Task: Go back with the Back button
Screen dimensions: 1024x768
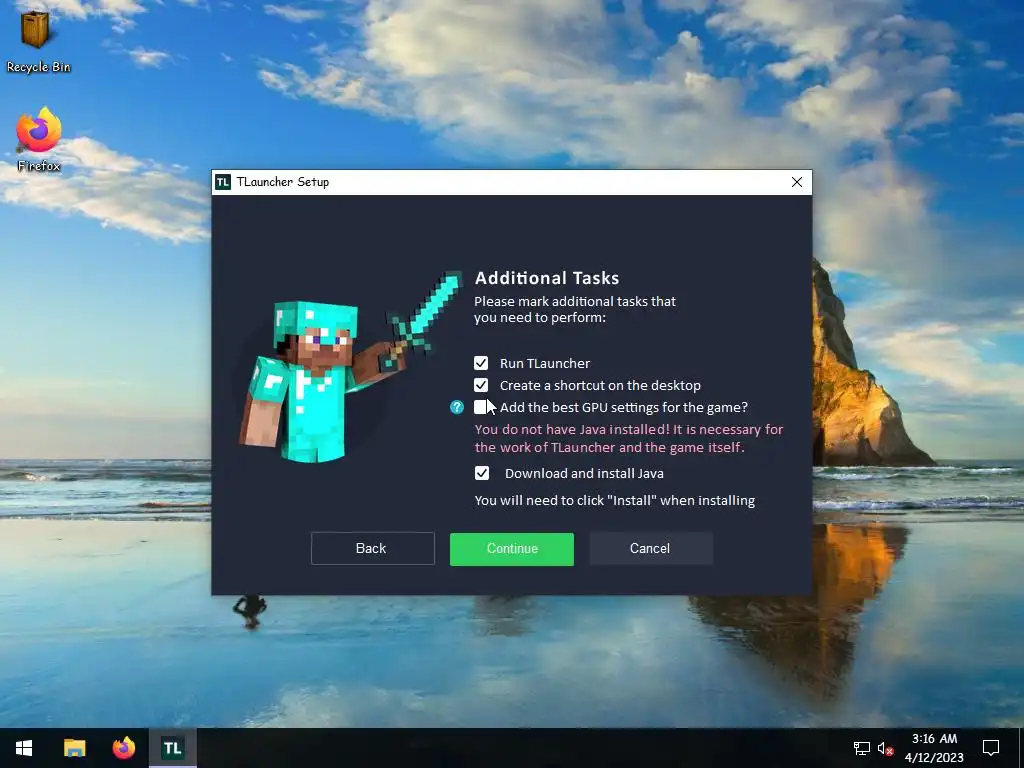Action: [x=373, y=549]
